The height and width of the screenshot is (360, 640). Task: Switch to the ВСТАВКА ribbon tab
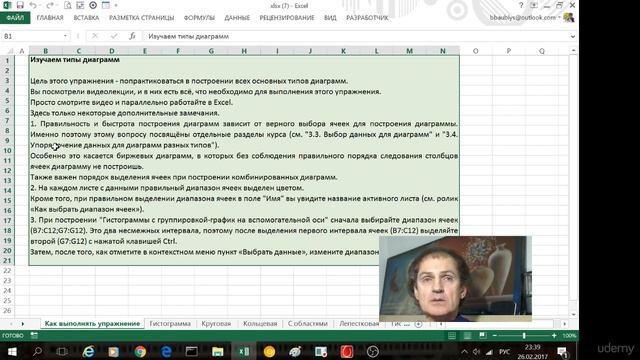pyautogui.click(x=86, y=18)
